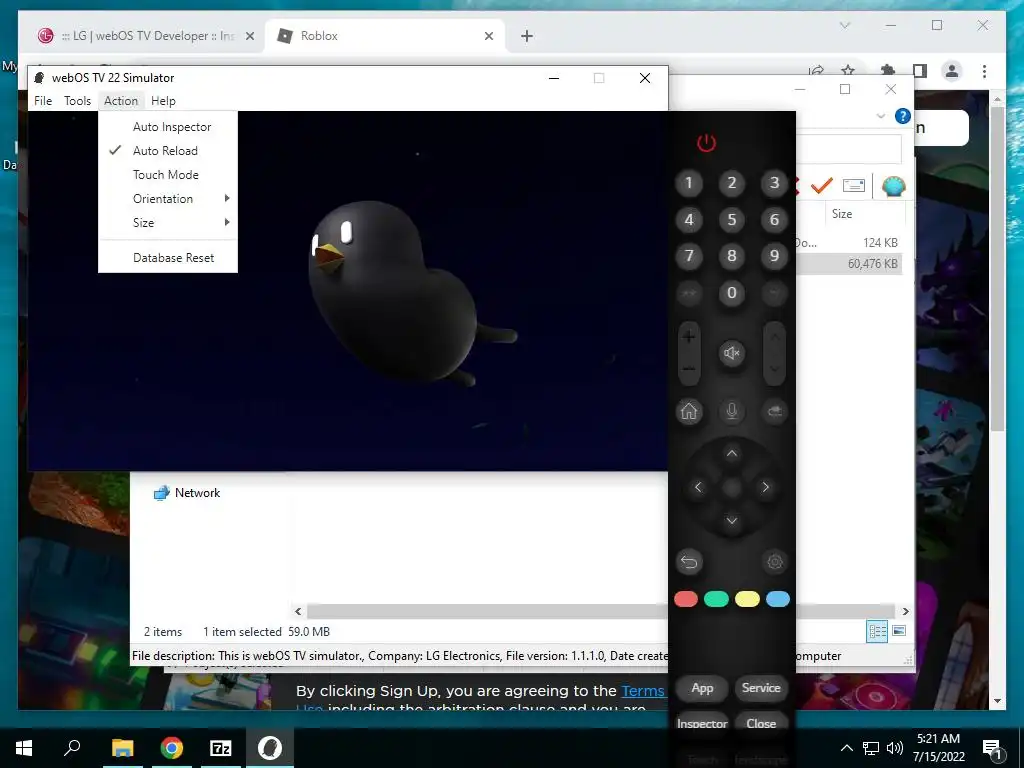This screenshot has height=768, width=1024.
Task: Click the Back arrow button on remote
Action: pos(688,562)
